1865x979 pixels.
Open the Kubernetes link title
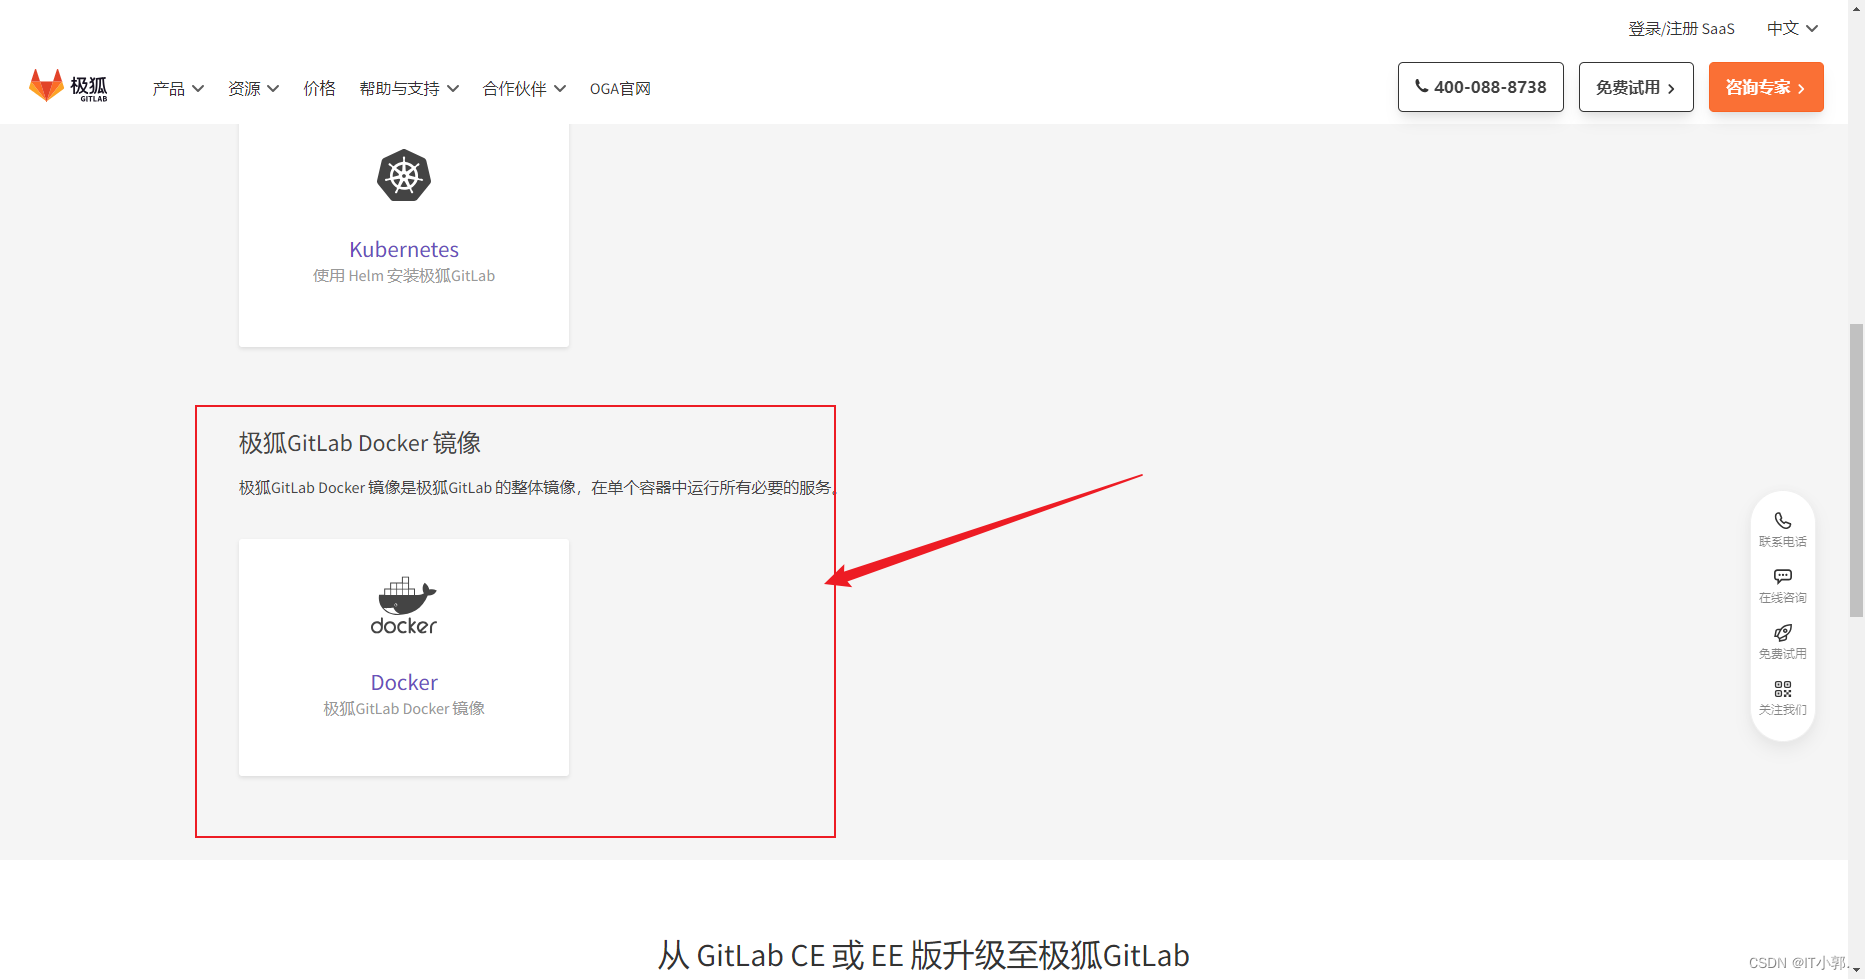[x=404, y=249]
